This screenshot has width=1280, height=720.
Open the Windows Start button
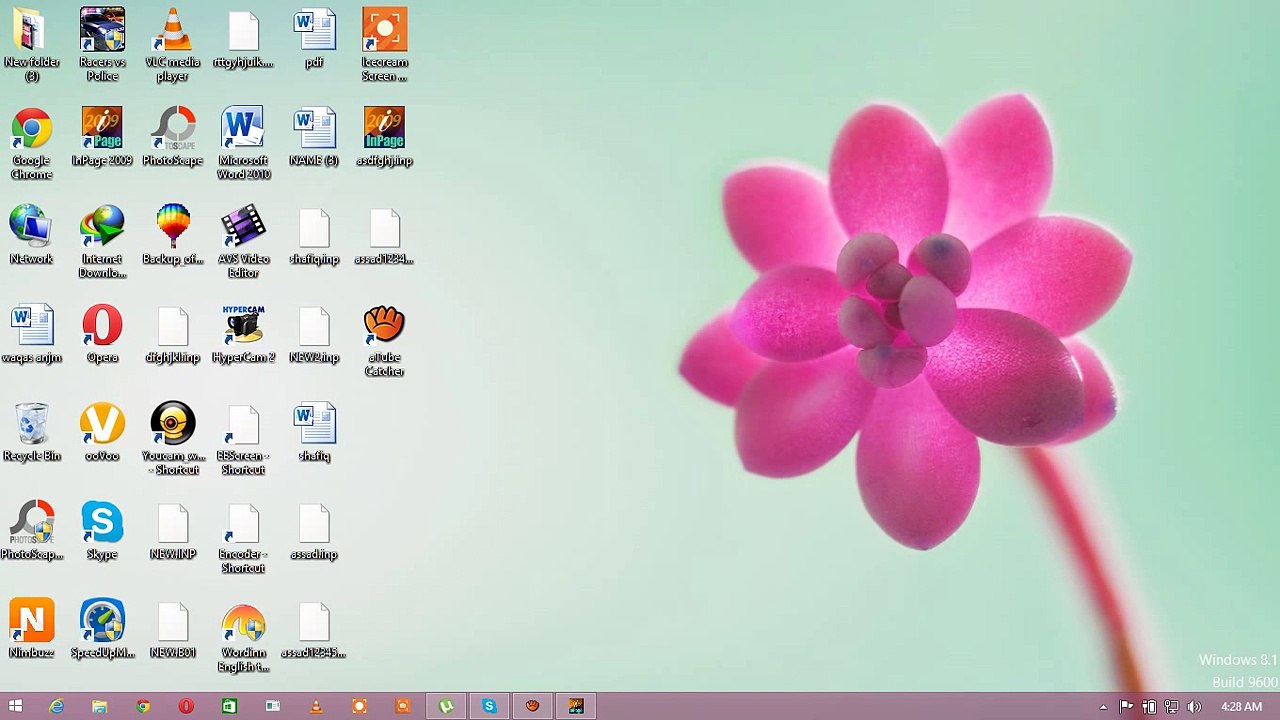15,706
